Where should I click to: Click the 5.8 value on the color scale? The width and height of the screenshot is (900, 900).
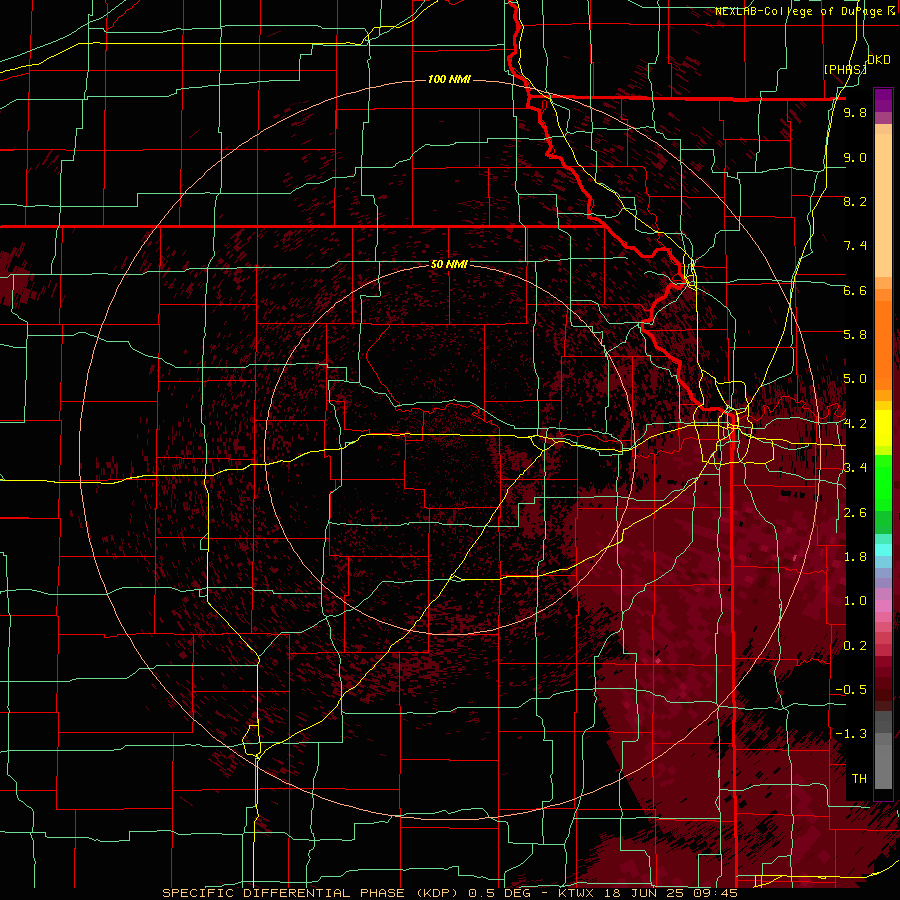(855, 335)
